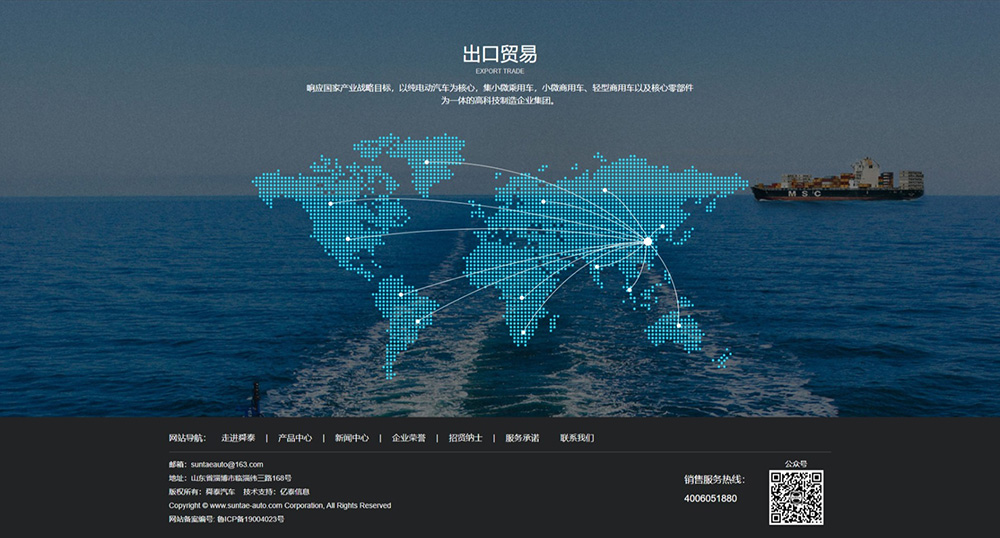Click the 出口贸易 section heading
Image resolution: width=1000 pixels, height=538 pixels.
(x=499, y=54)
